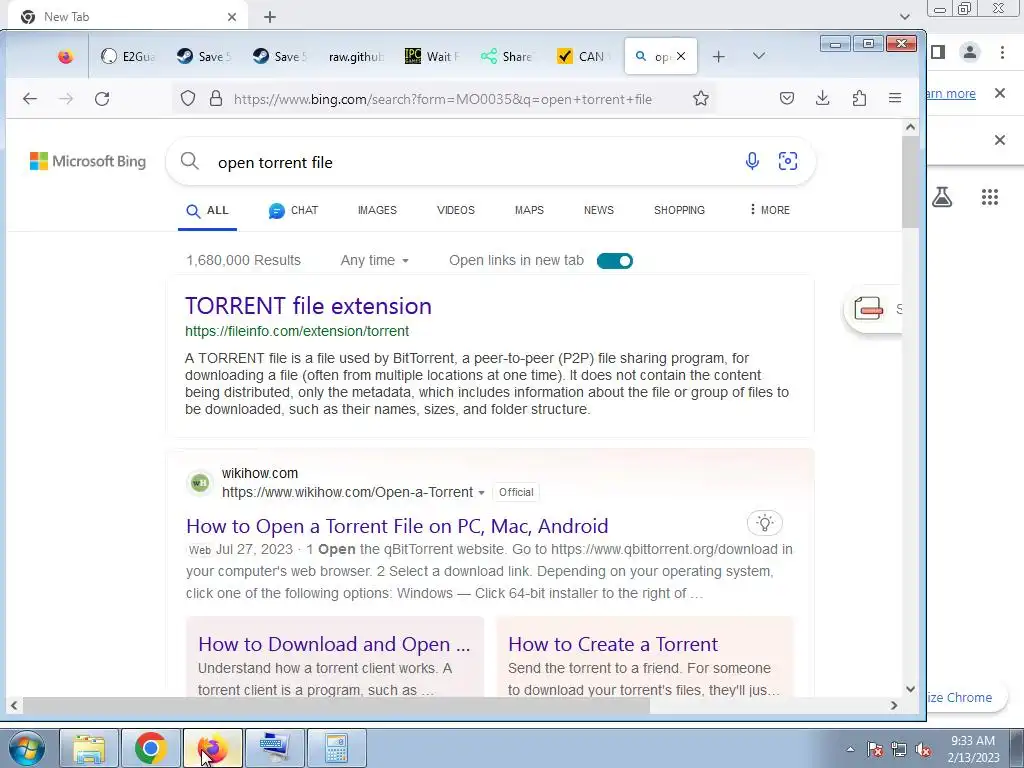This screenshot has width=1024, height=768.
Task: Open fileinfo.com extension torrent URL
Action: click(x=297, y=331)
